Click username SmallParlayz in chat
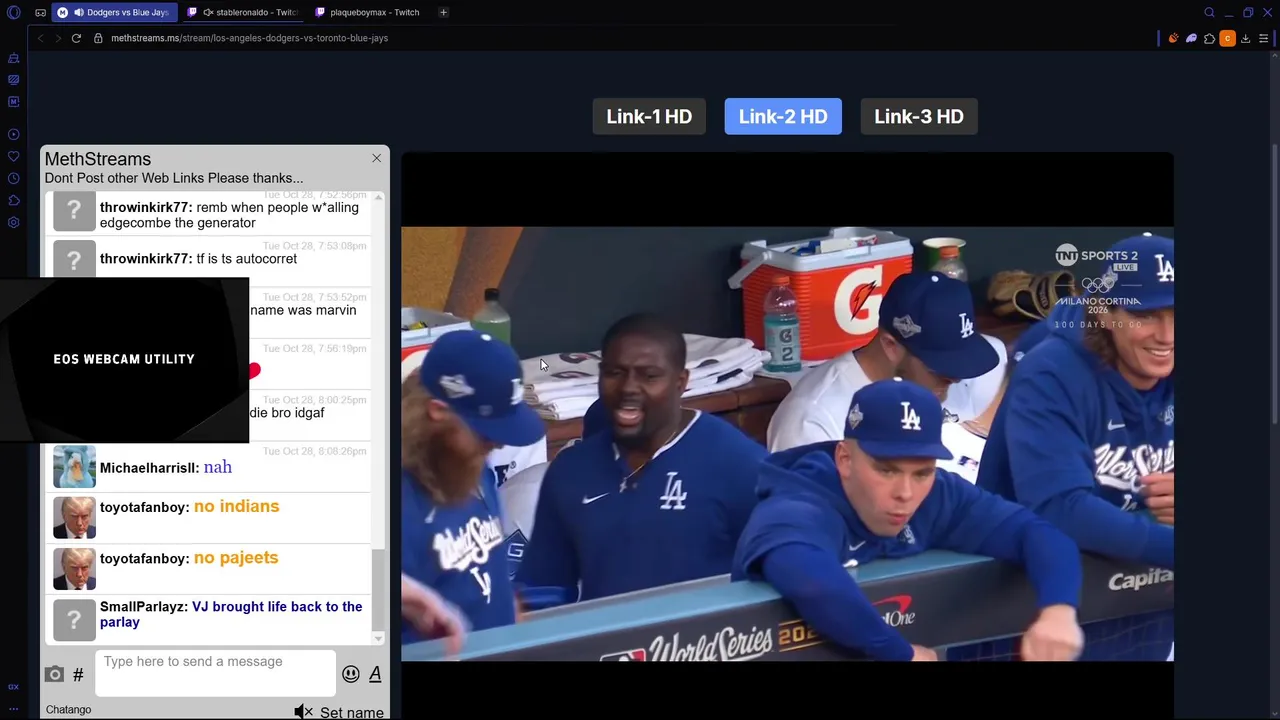 click(x=144, y=607)
